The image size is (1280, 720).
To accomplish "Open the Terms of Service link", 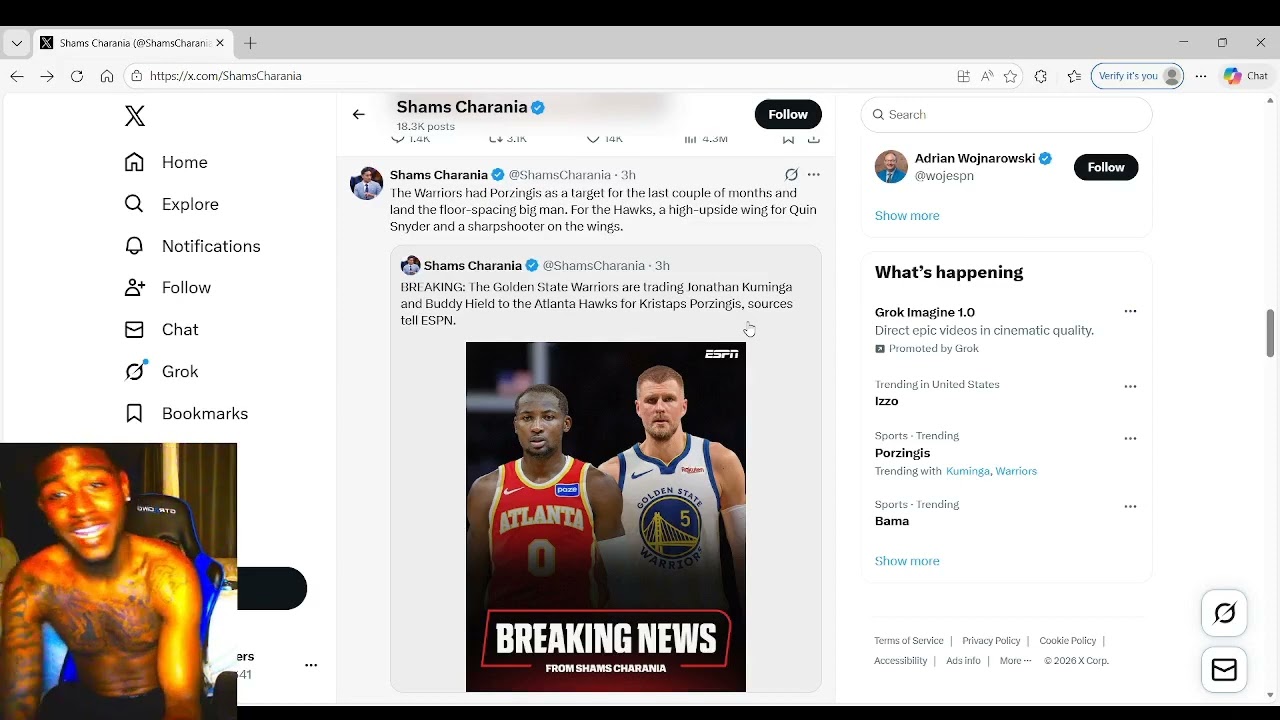I will pyautogui.click(x=909, y=641).
